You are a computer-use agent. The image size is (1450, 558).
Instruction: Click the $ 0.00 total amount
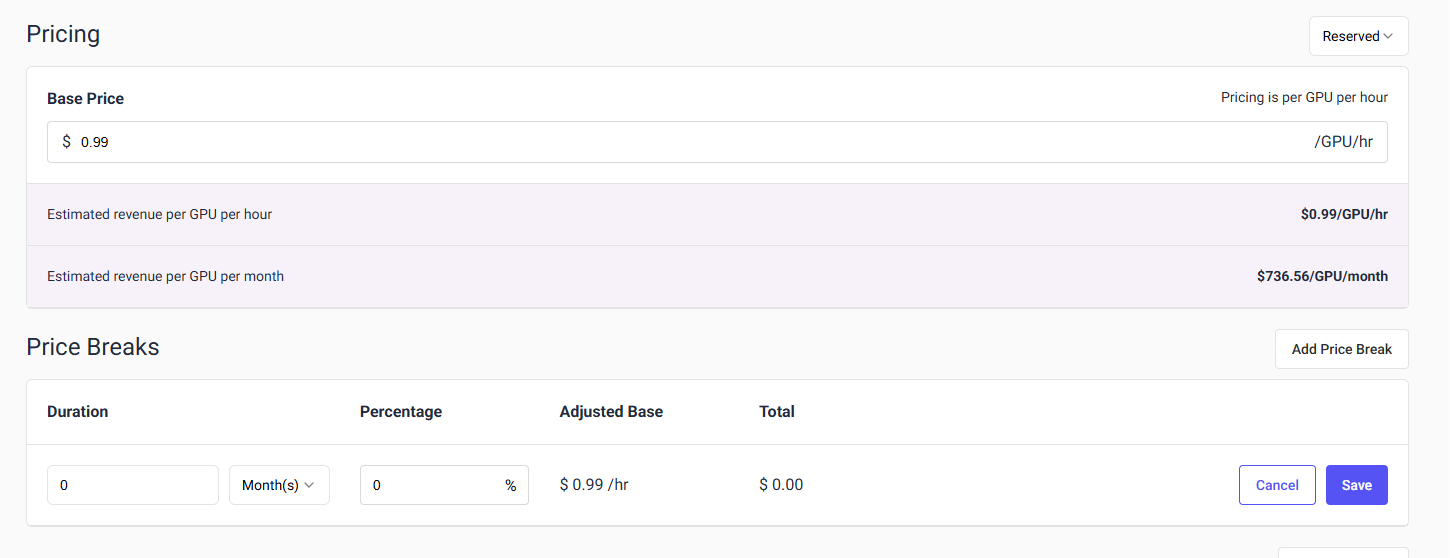point(781,485)
